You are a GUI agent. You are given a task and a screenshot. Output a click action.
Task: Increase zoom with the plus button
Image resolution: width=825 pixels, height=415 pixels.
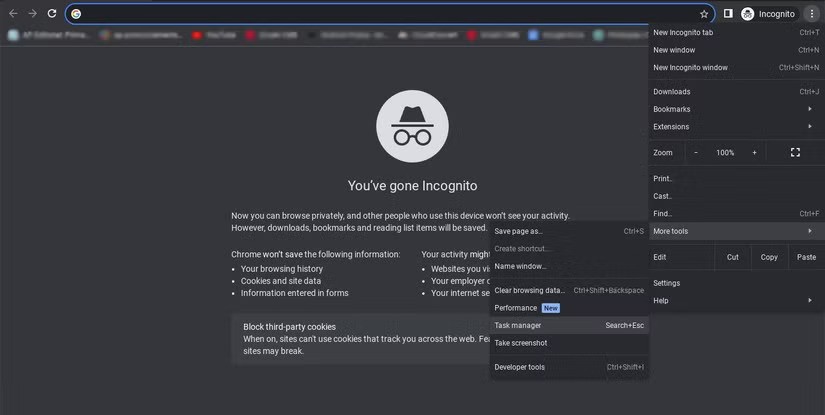point(754,153)
